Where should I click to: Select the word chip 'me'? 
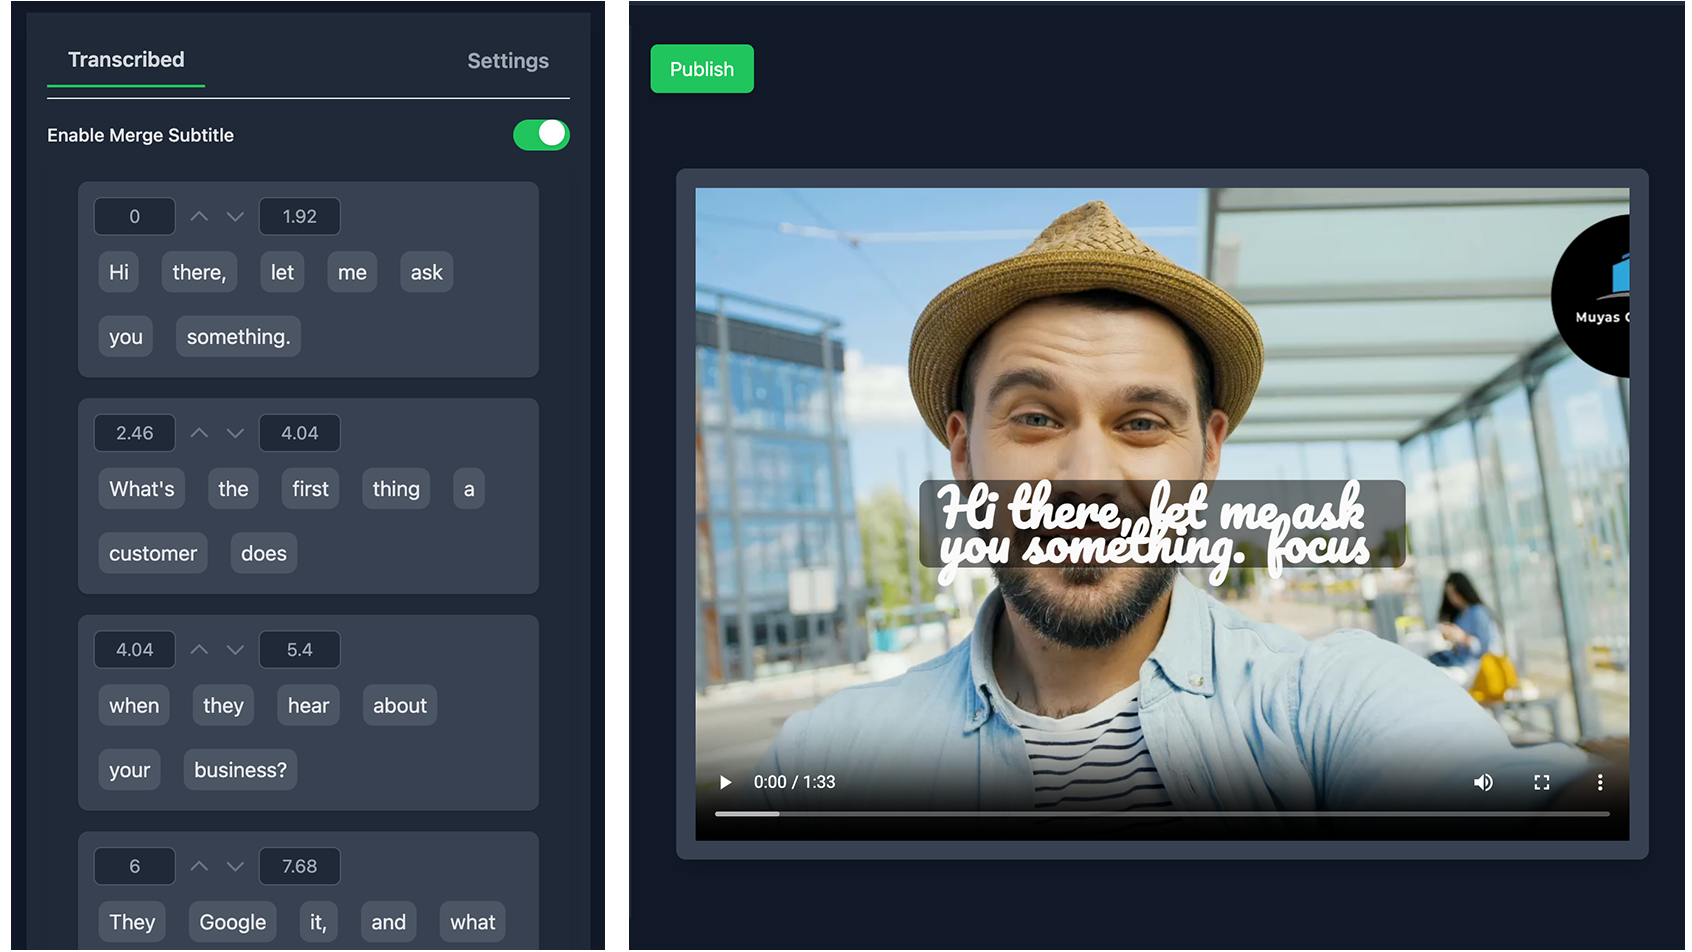352,272
